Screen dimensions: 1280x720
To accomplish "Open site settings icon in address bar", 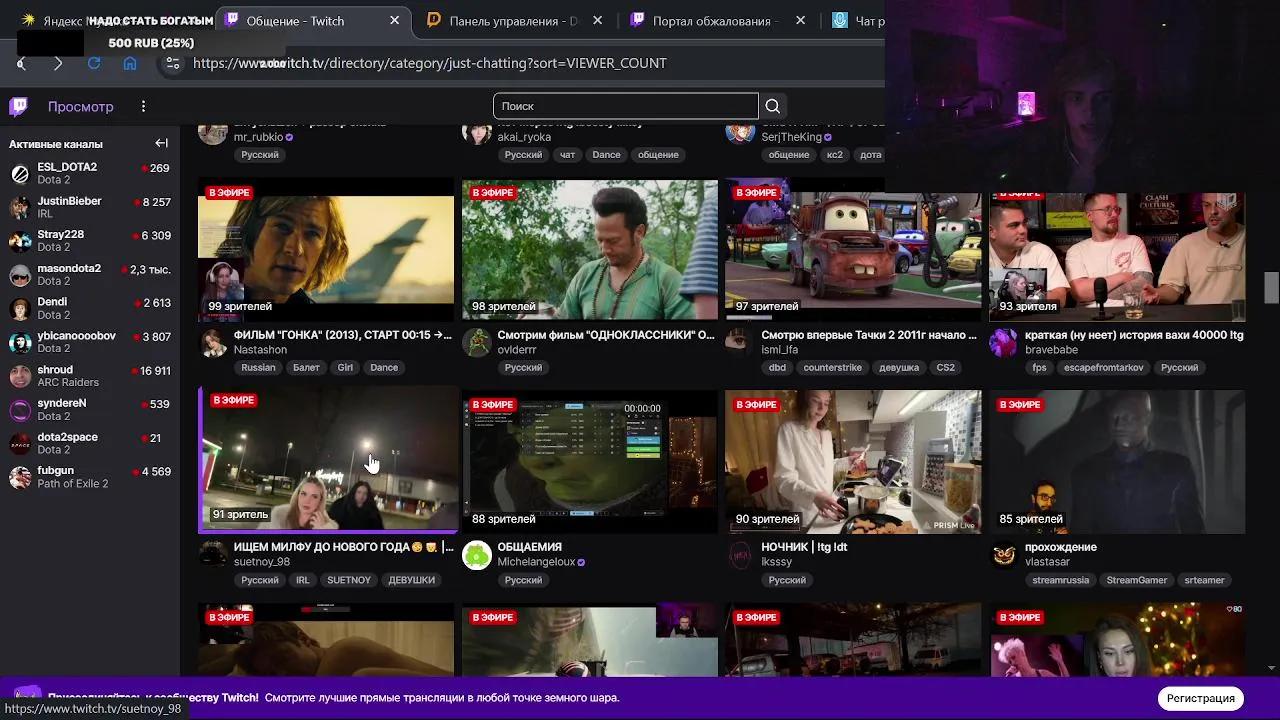I will coord(173,63).
